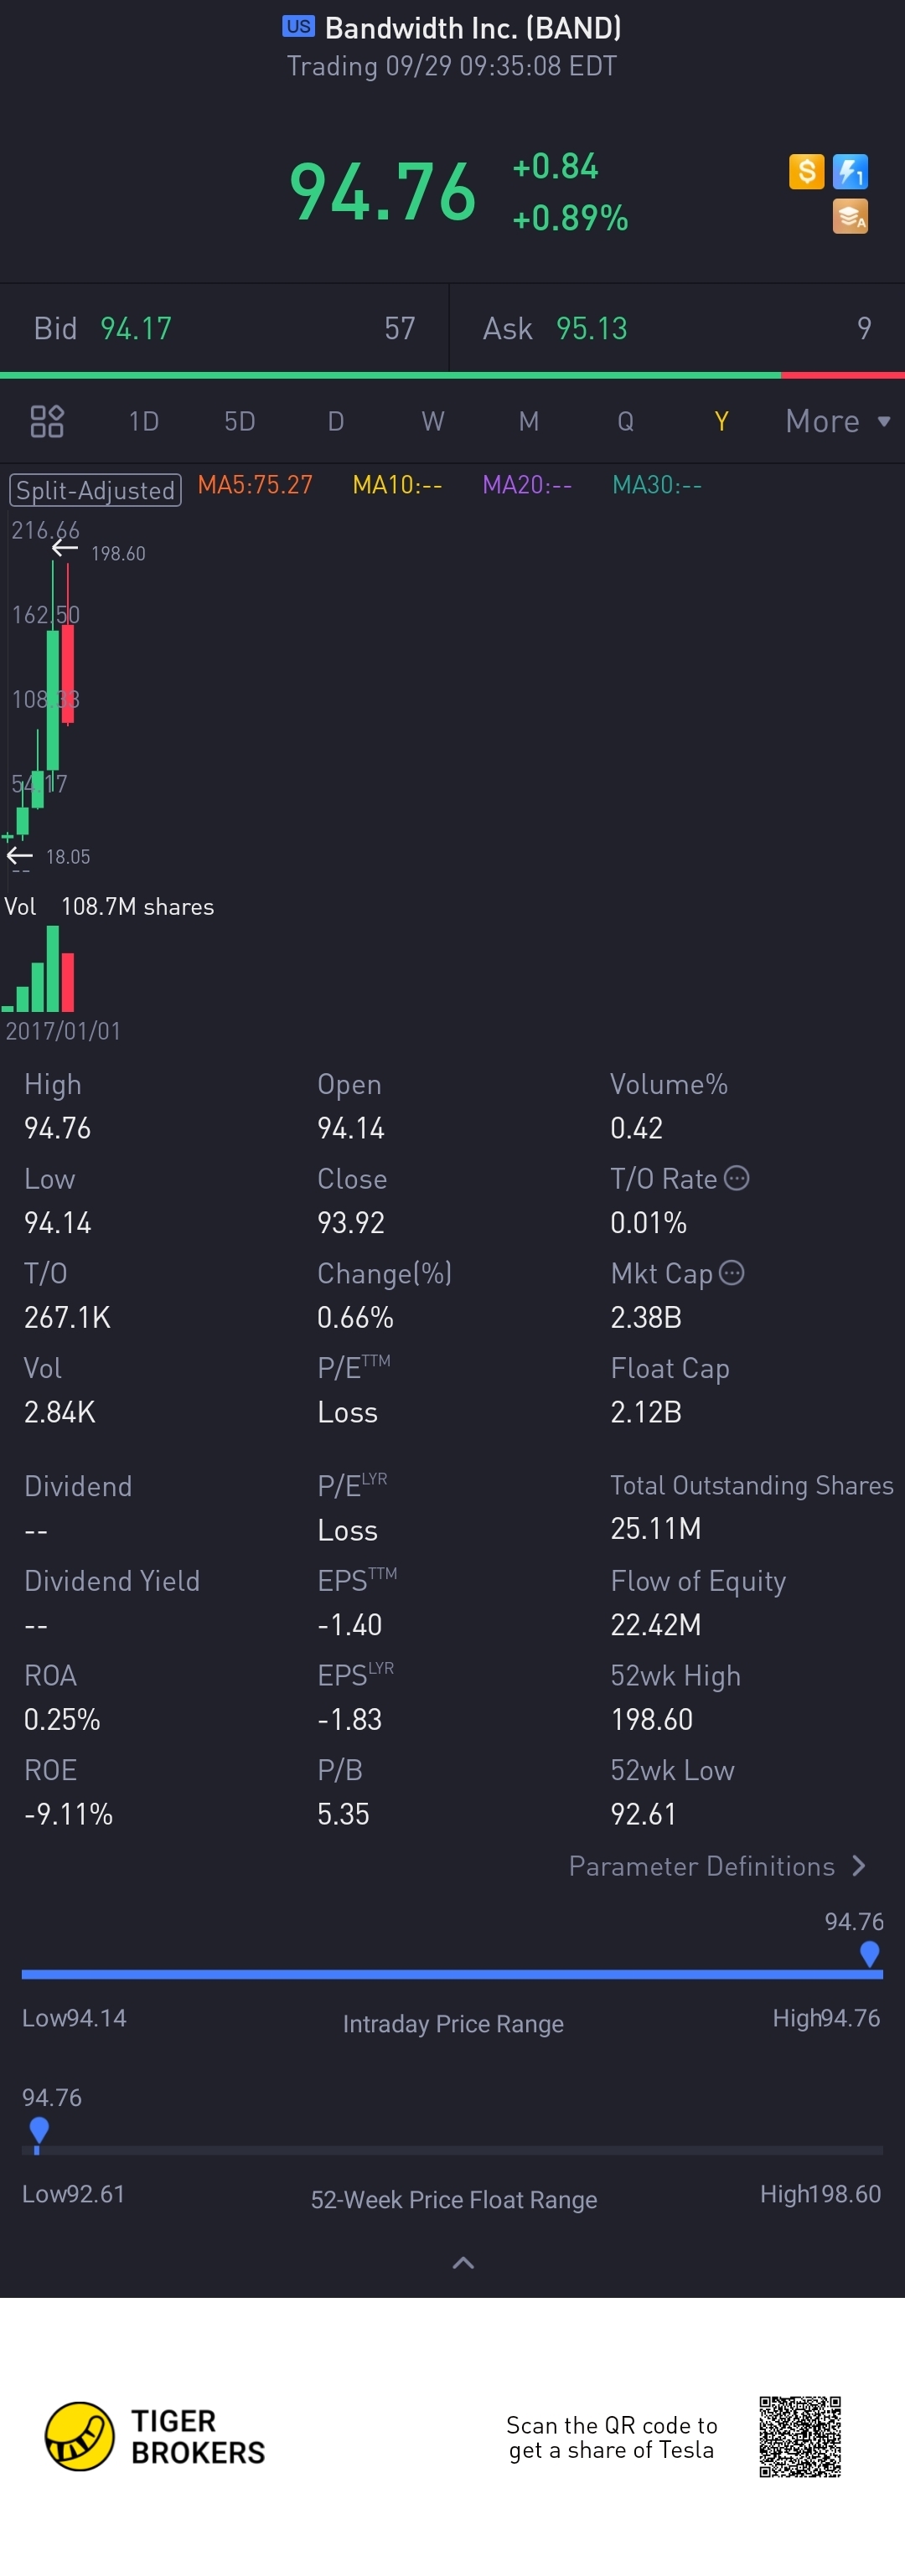Screen dimensions: 905x2576
Task: Switch to the 1D chart tab
Action: [144, 421]
